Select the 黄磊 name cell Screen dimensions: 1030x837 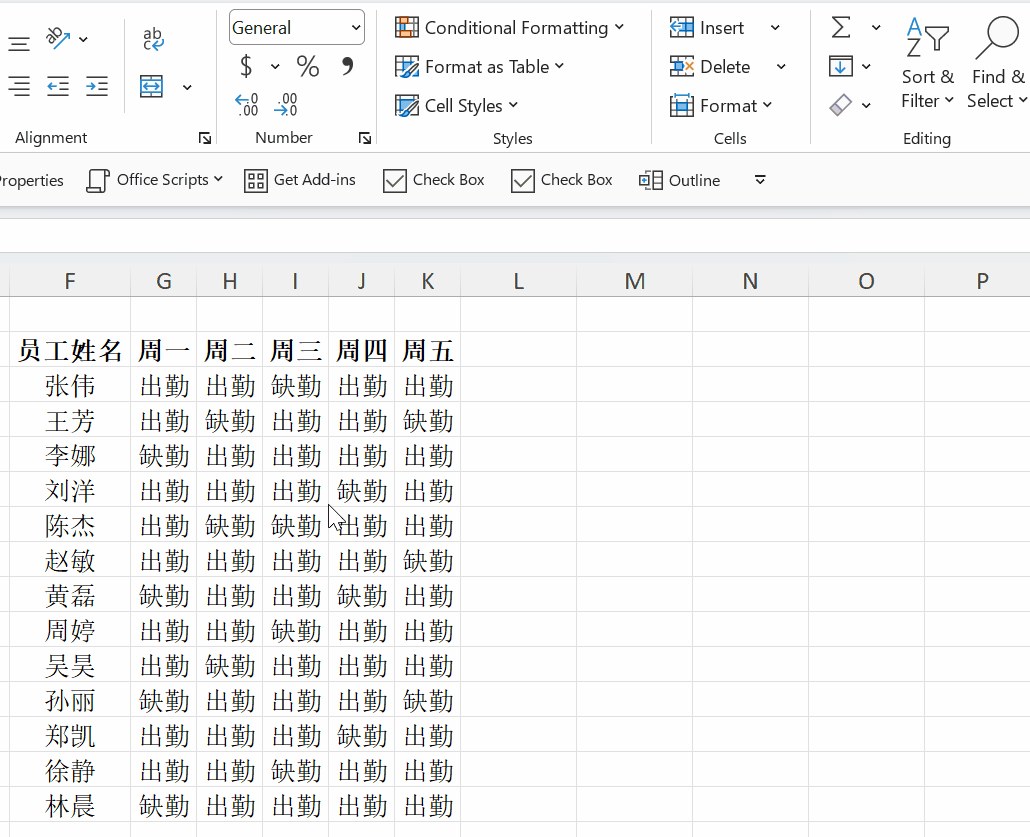point(70,595)
